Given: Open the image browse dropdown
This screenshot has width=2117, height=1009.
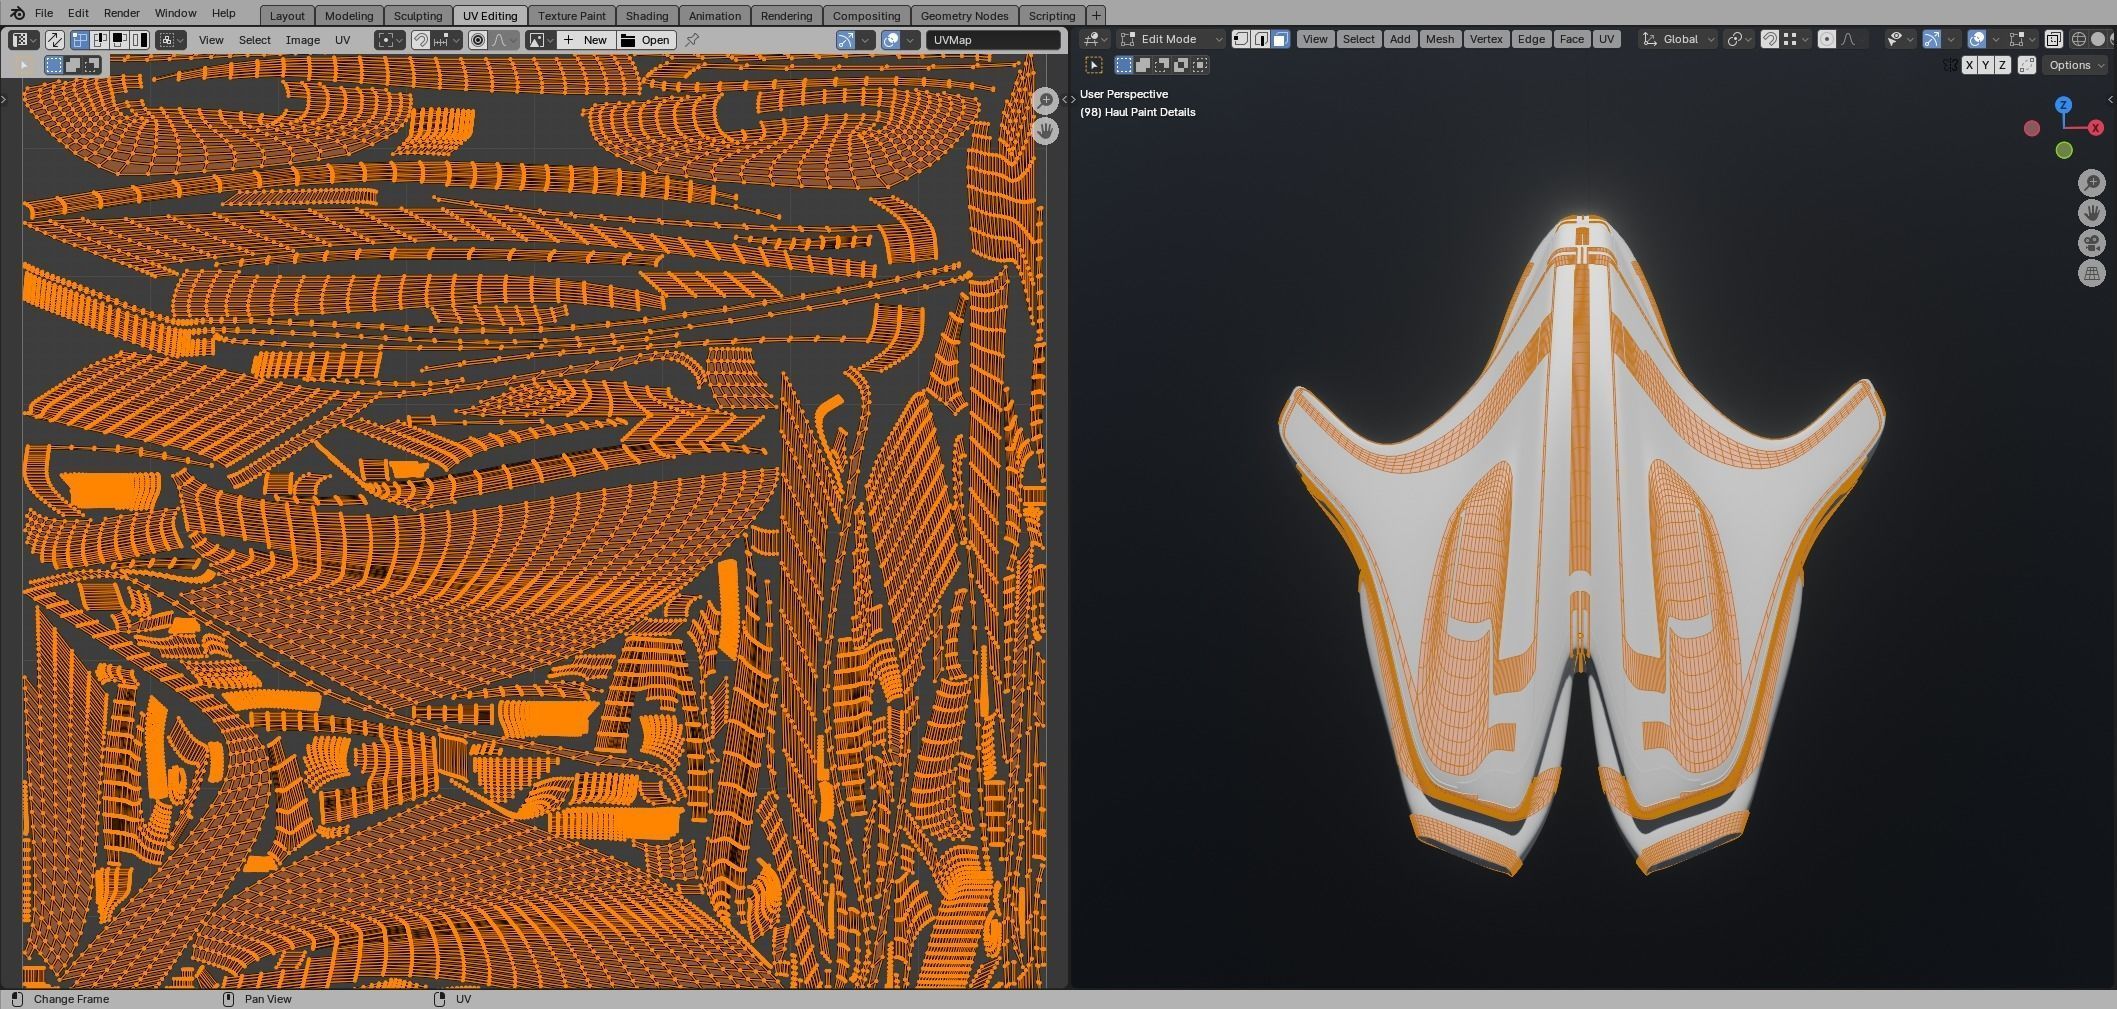Looking at the screenshot, I should coord(541,40).
